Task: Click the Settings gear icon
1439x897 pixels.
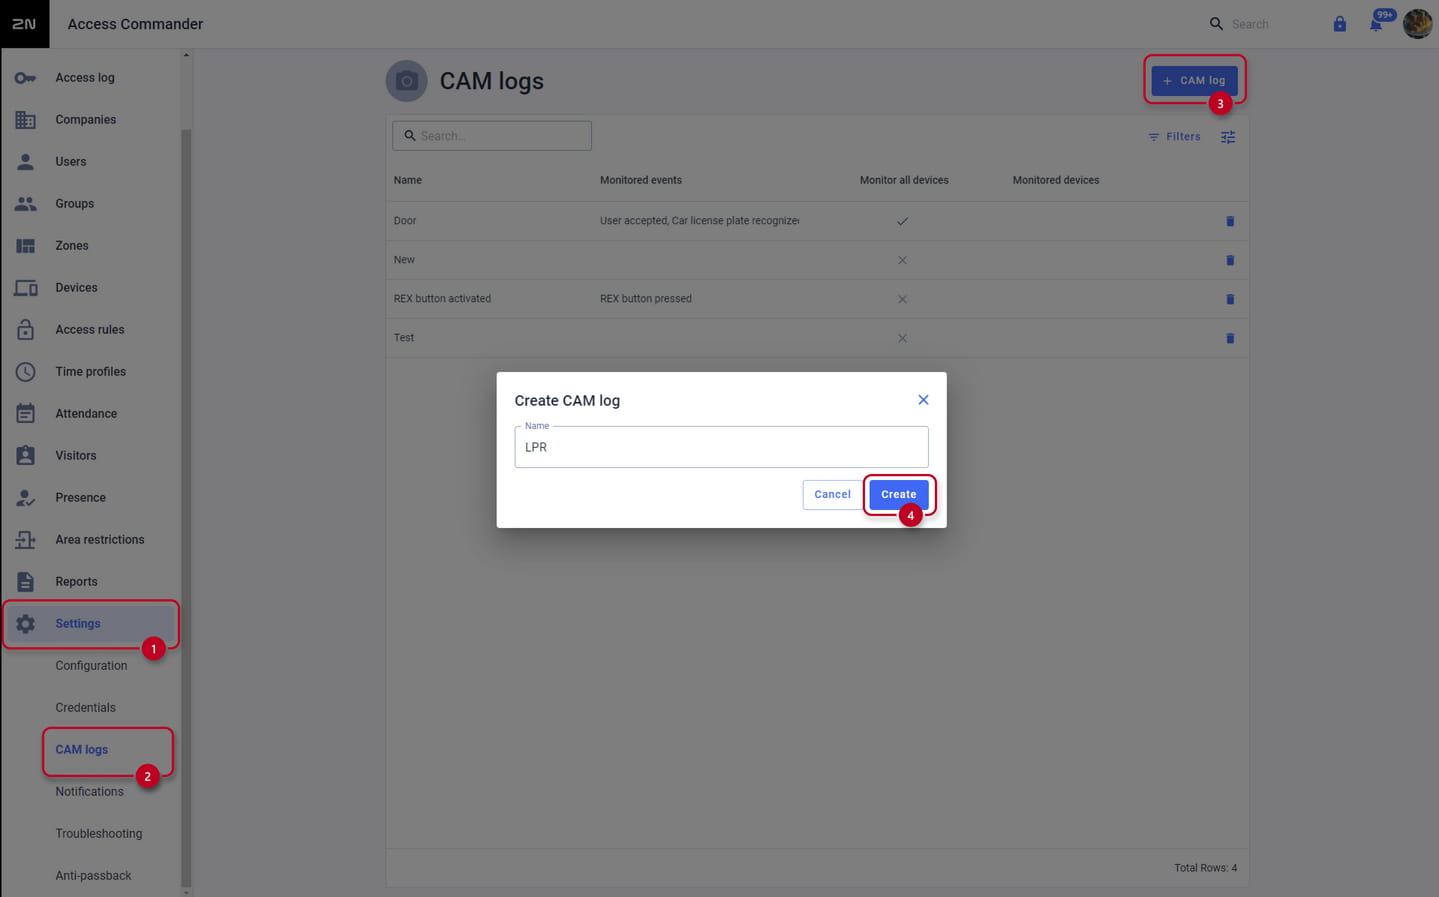Action: coord(25,623)
